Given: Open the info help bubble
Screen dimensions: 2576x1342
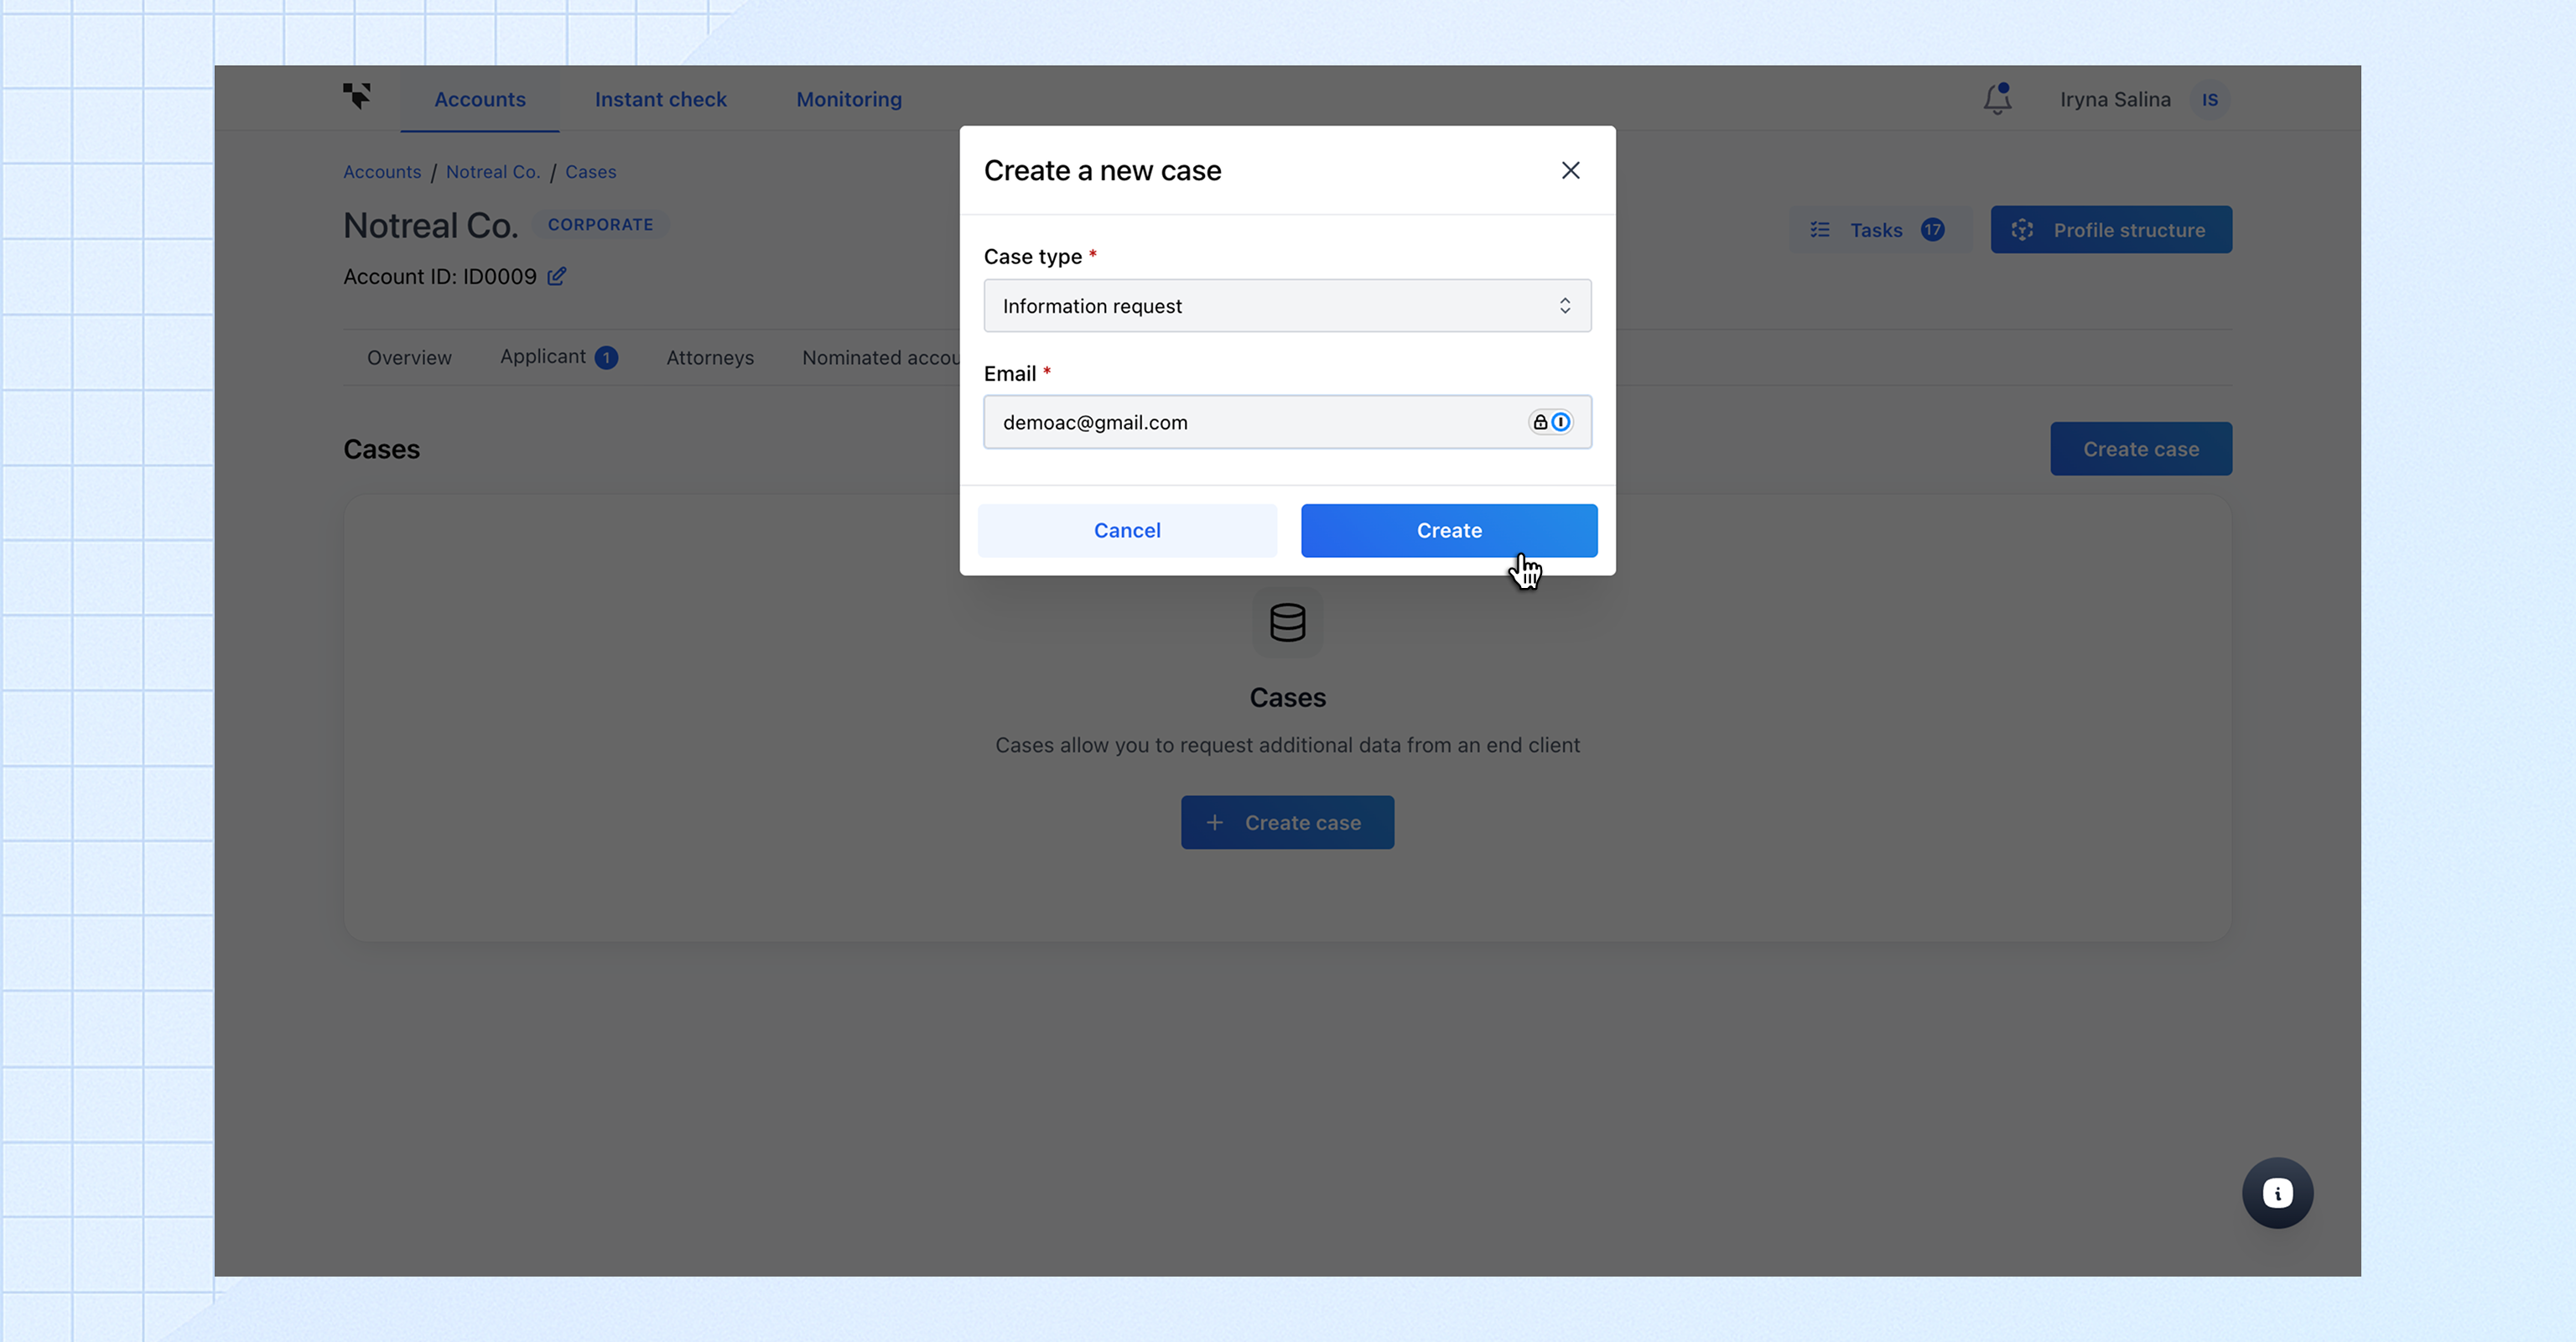Looking at the screenshot, I should [x=2277, y=1193].
